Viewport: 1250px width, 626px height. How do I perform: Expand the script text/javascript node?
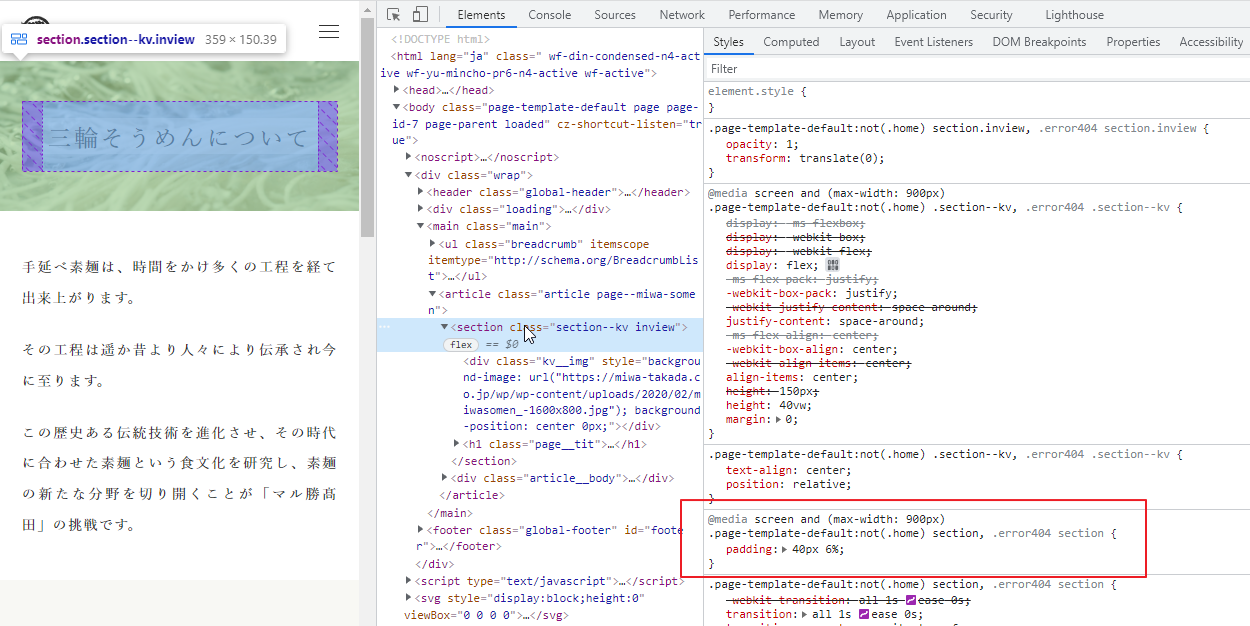(409, 581)
